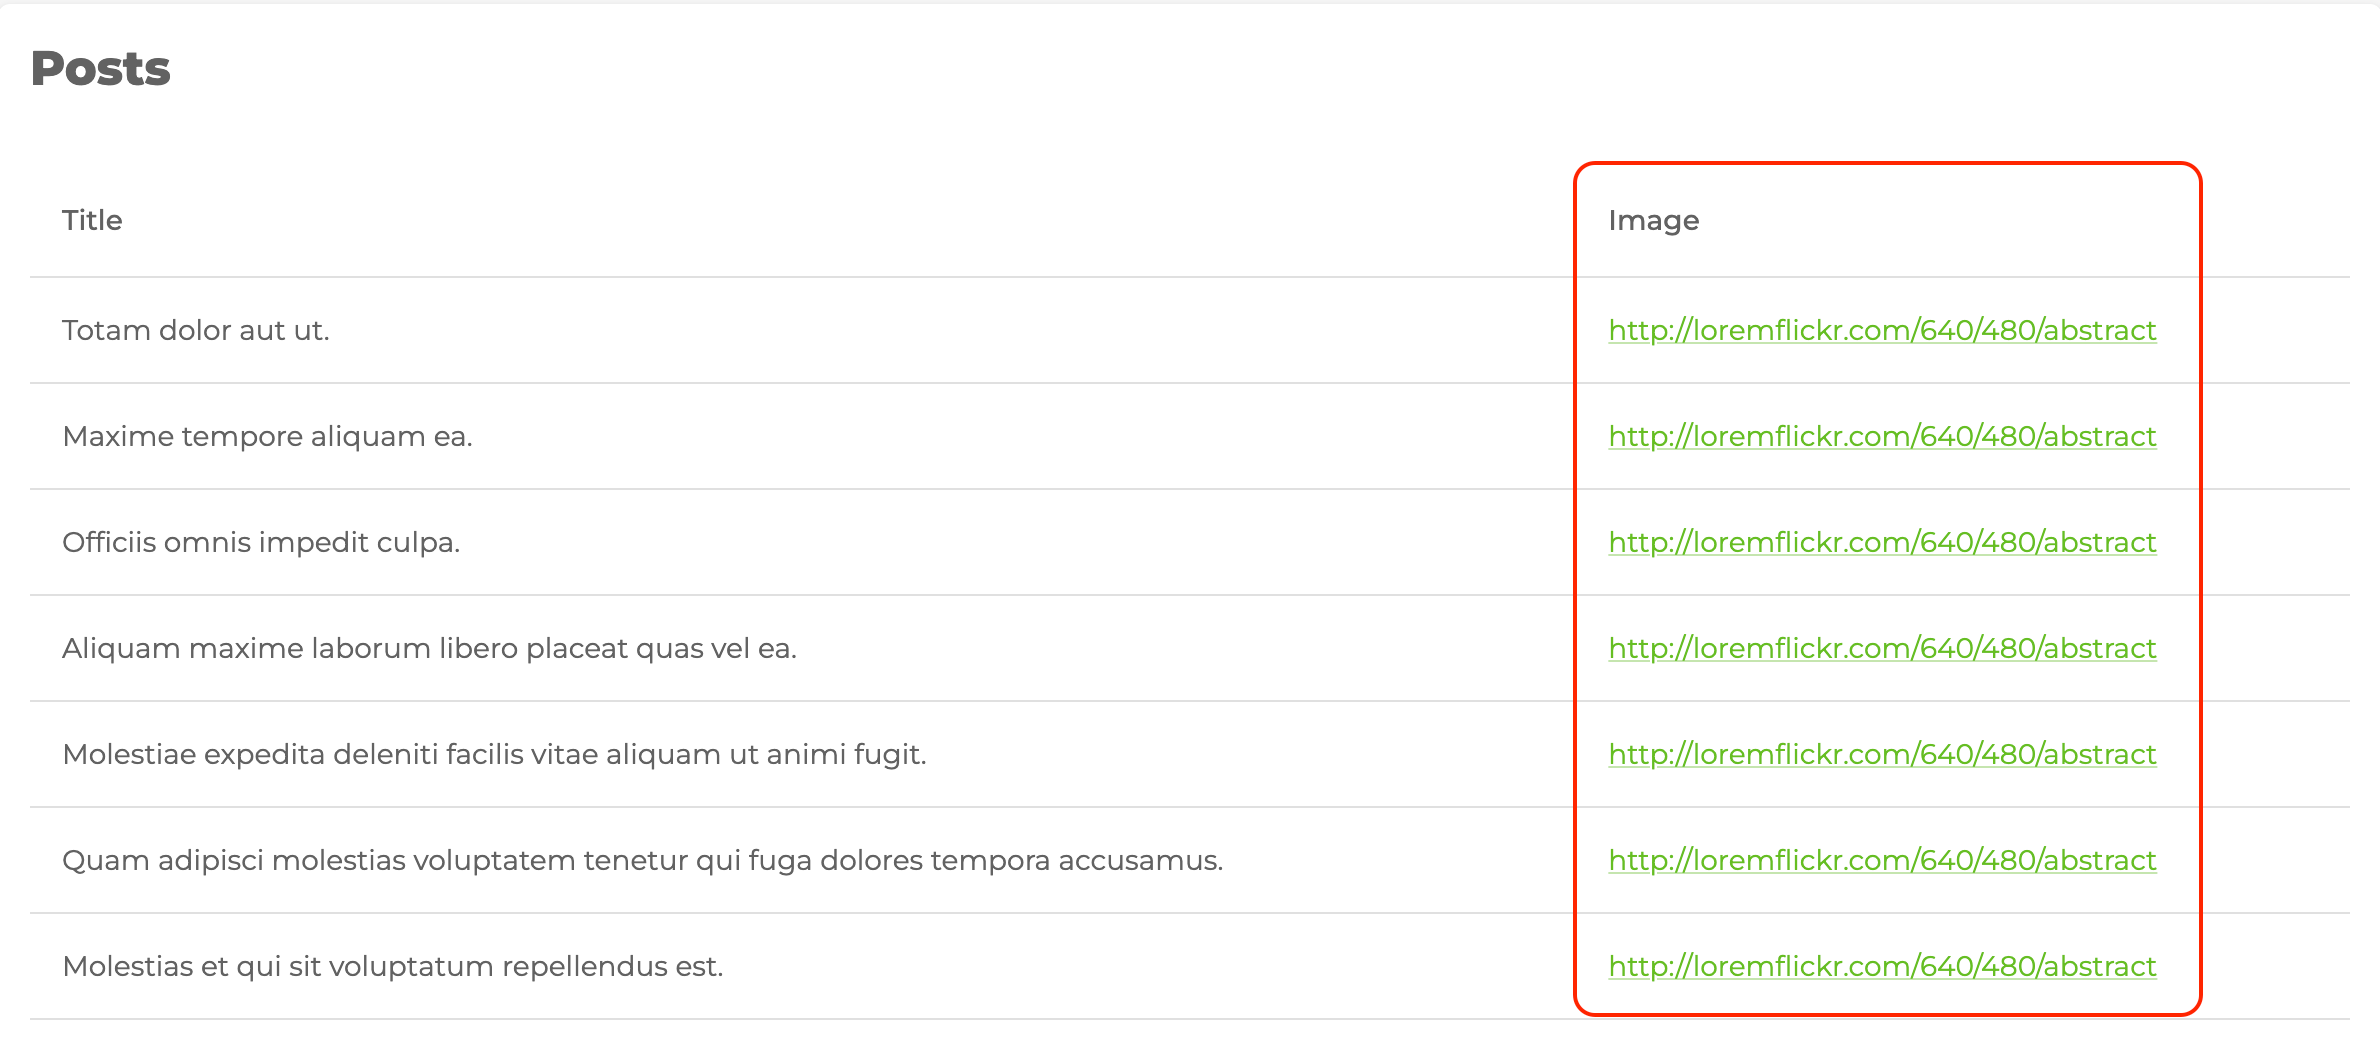
Task: Select the 'Maxime tempore aliquam ea.' title
Action: (267, 436)
